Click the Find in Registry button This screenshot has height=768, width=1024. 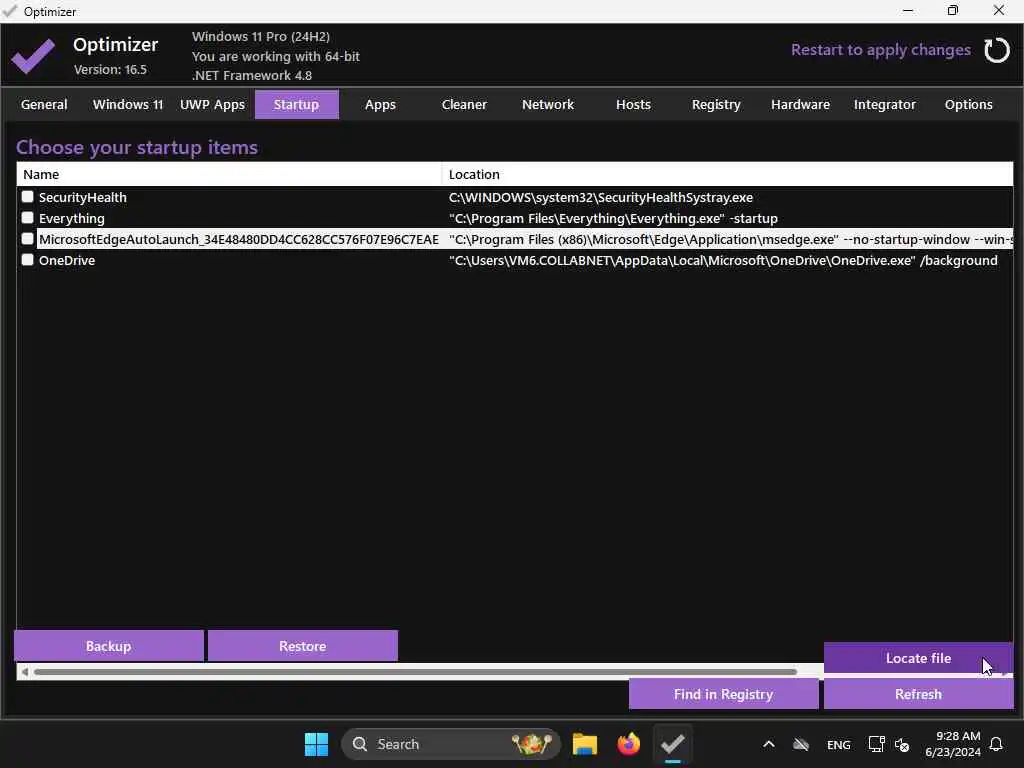(724, 694)
